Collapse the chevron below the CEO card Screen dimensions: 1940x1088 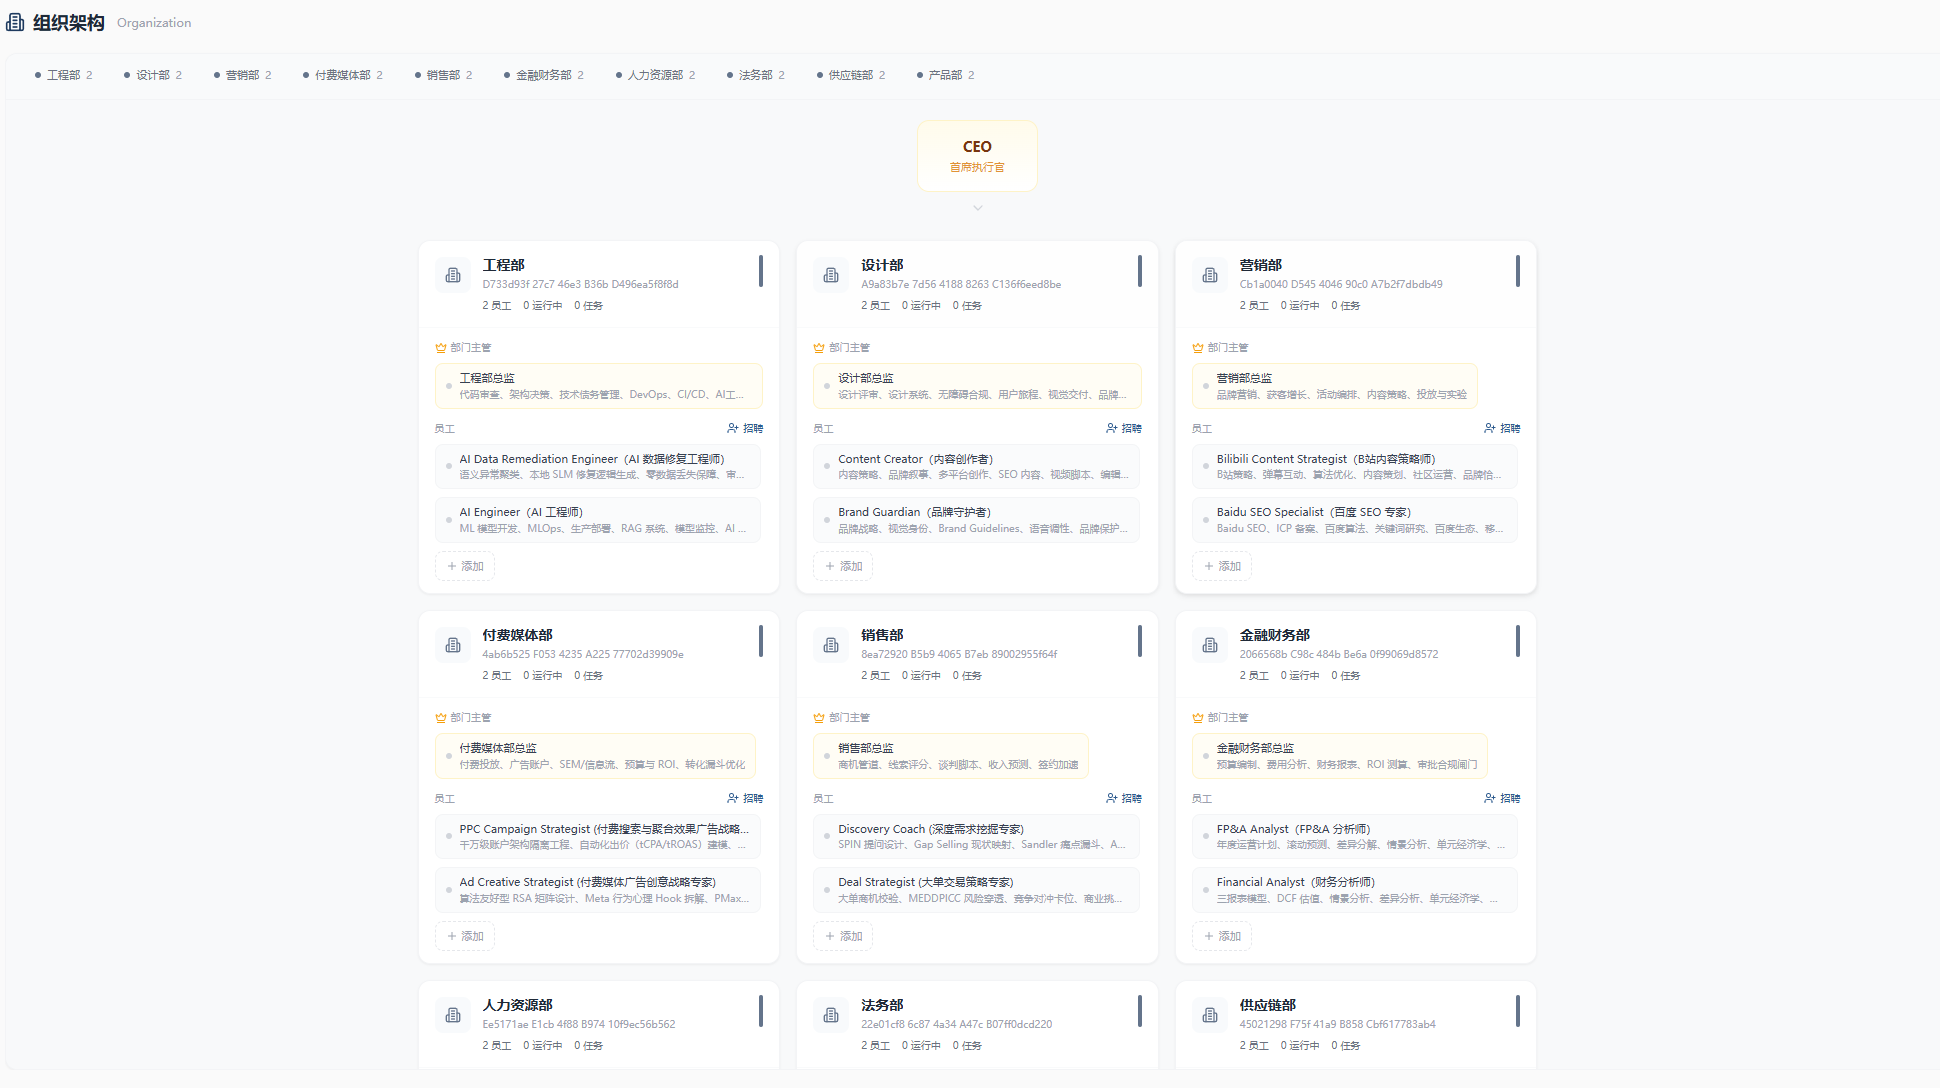(977, 208)
